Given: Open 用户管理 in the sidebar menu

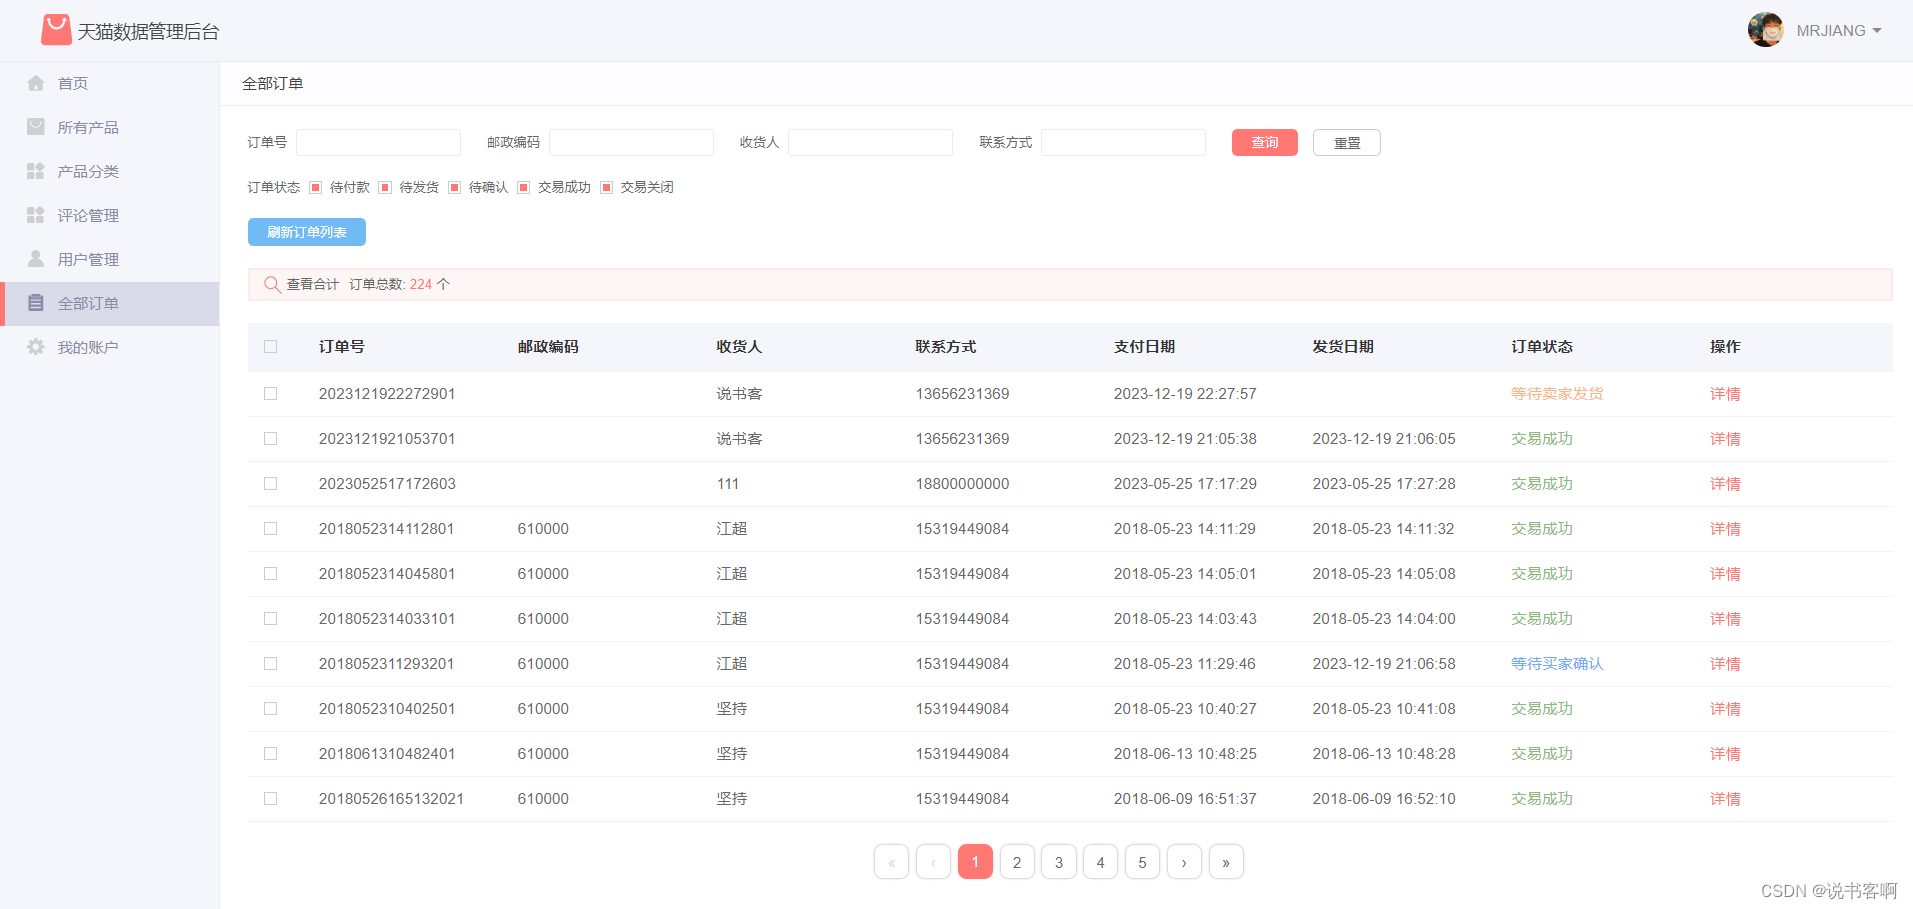Looking at the screenshot, I should point(109,259).
